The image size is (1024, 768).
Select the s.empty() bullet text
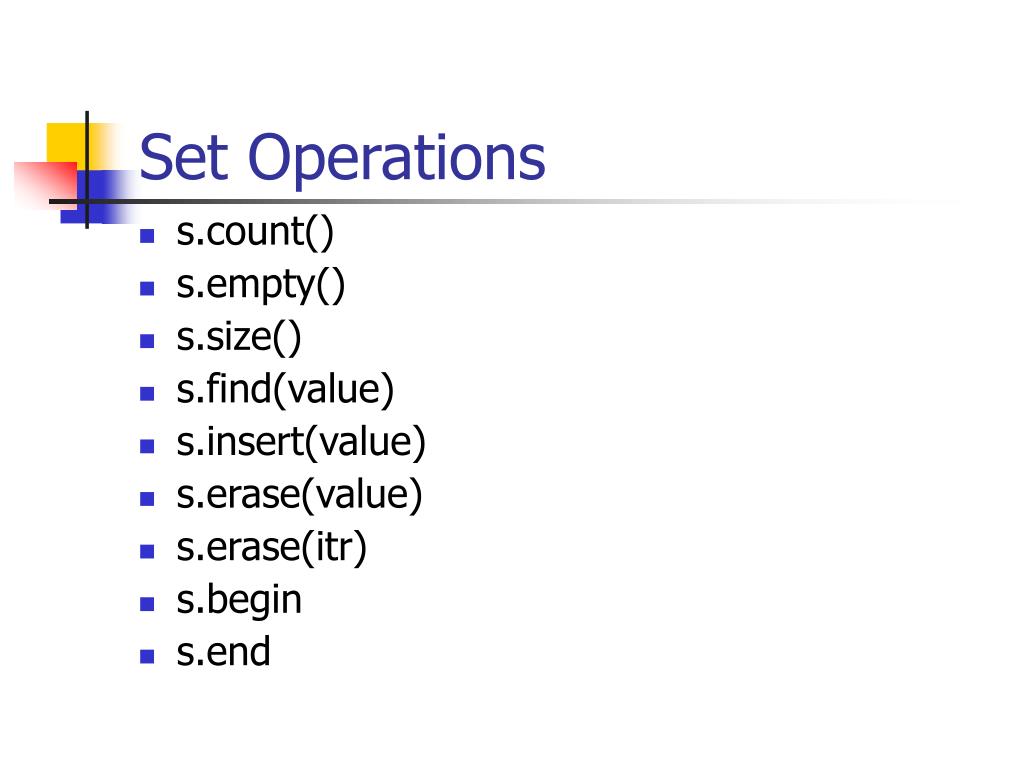point(261,285)
